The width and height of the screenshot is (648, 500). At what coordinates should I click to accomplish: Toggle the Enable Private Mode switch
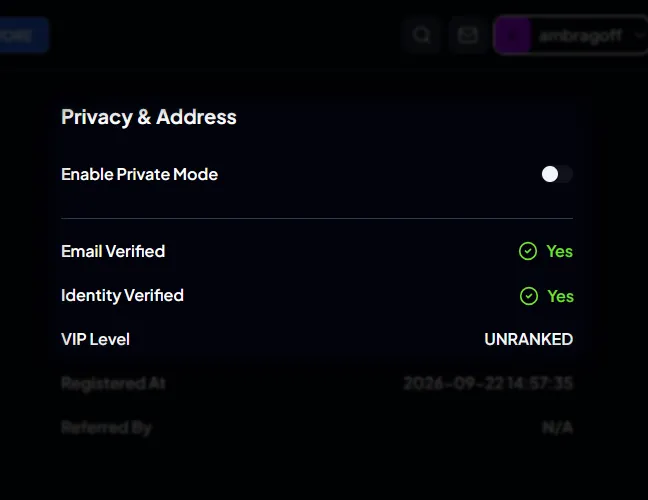557,174
